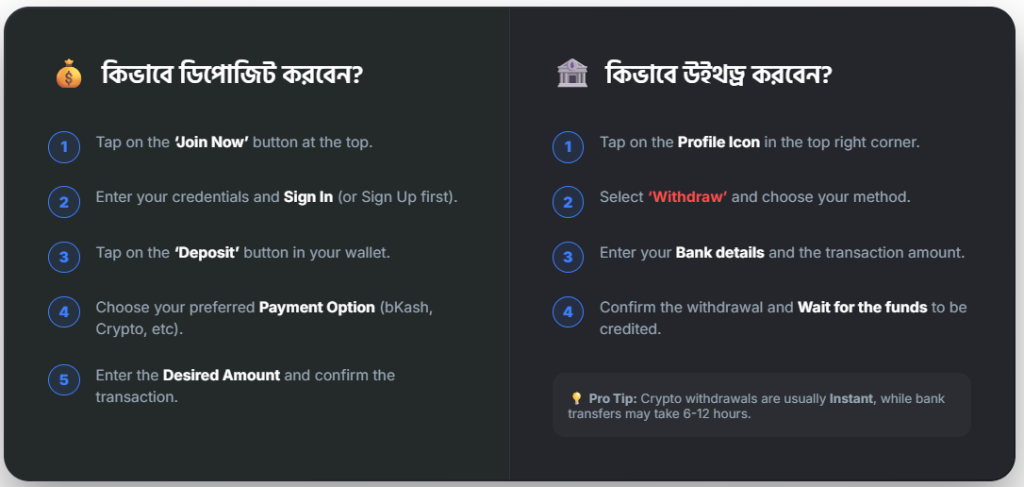Click the bold 'Sign In' text
Image resolution: width=1024 pixels, height=487 pixels.
click(308, 197)
